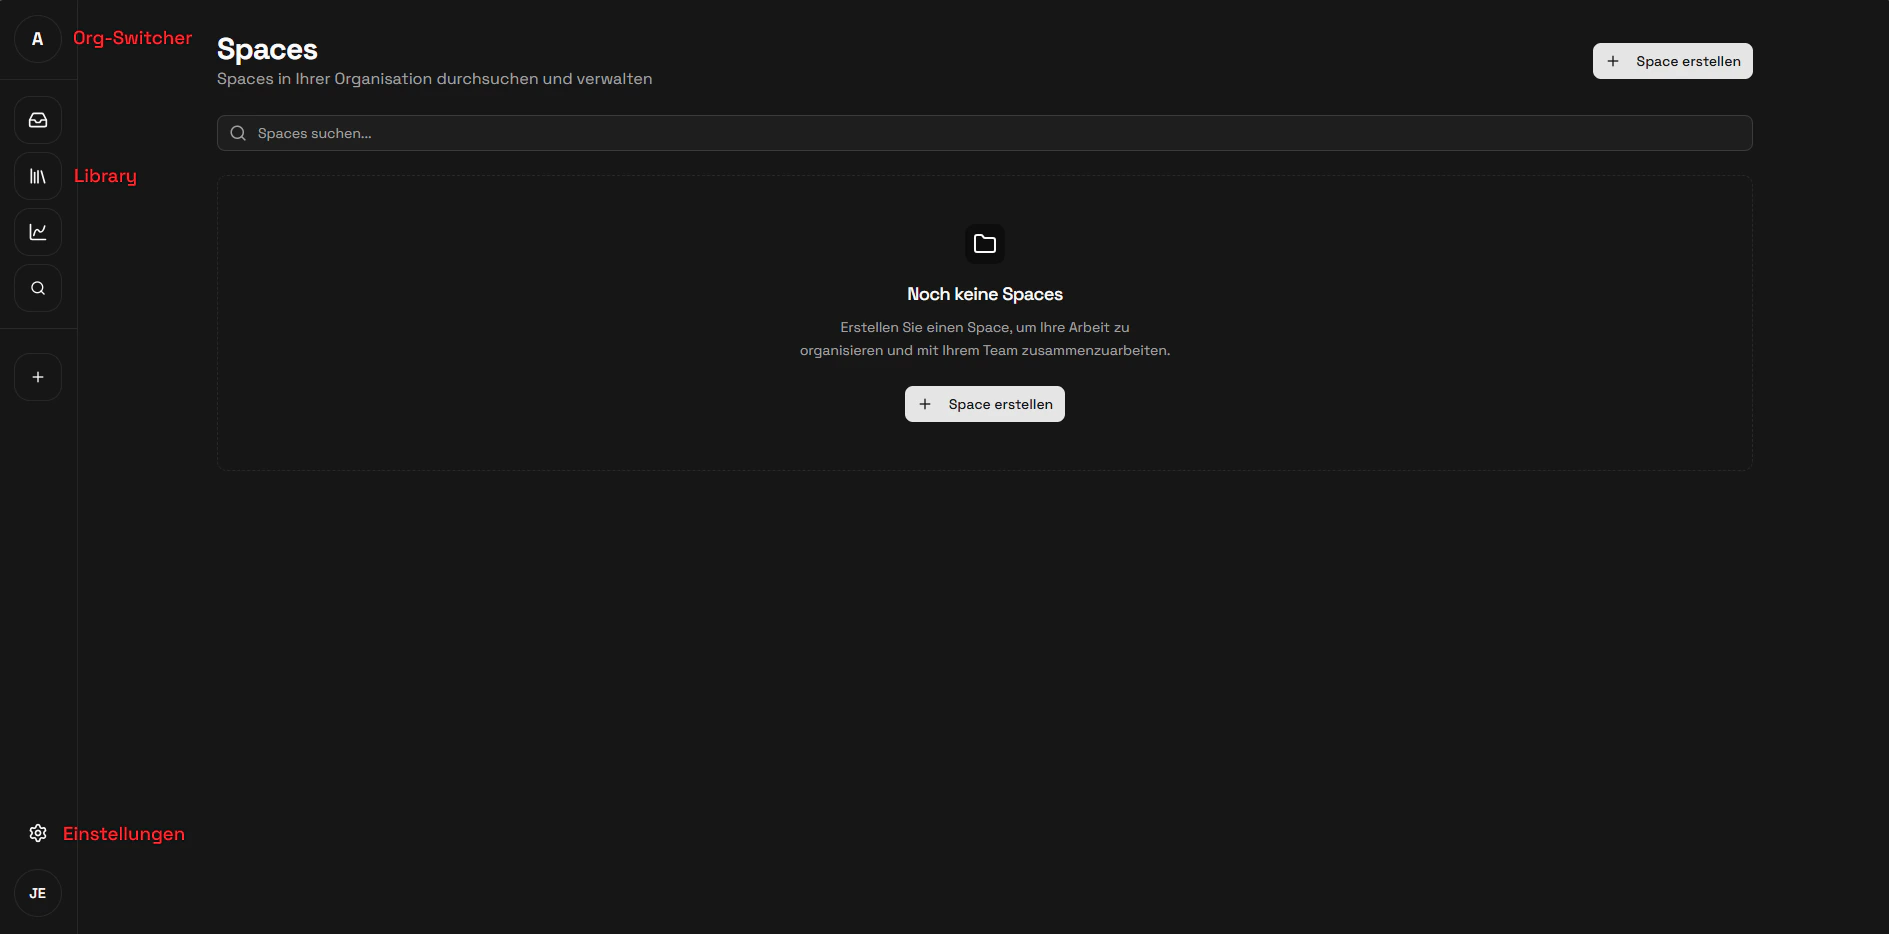Select the Analytics chart icon
Screen dimensions: 1889x934
(x=37, y=232)
